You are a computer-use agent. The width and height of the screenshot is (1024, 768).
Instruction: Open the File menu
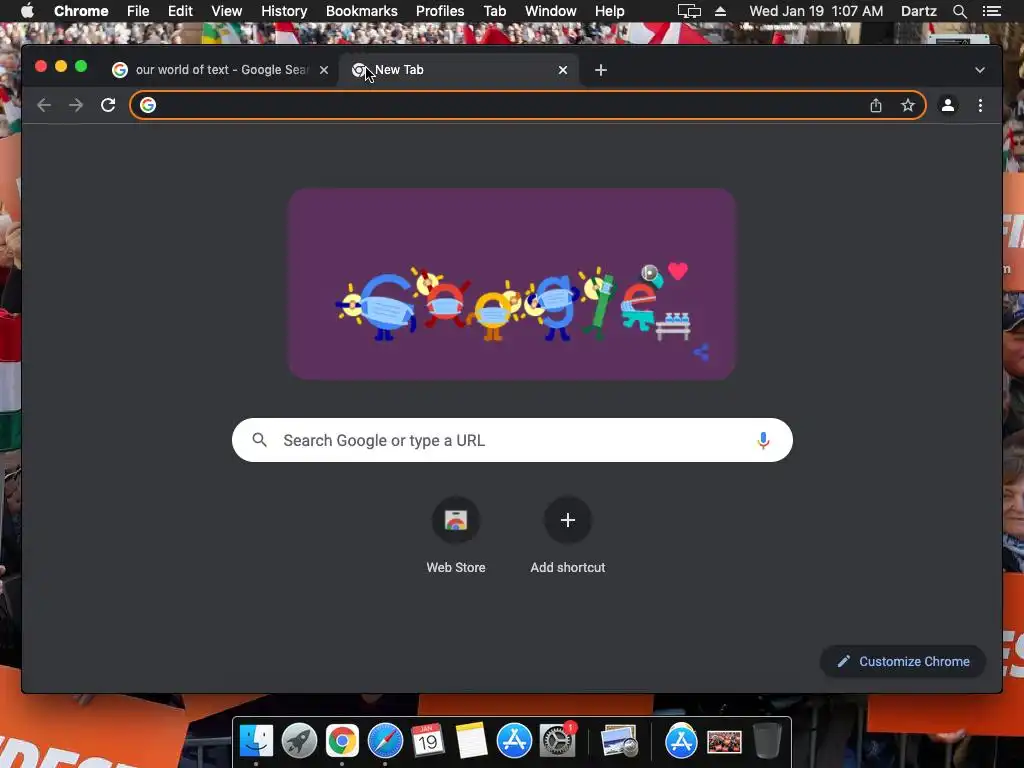pyautogui.click(x=138, y=11)
